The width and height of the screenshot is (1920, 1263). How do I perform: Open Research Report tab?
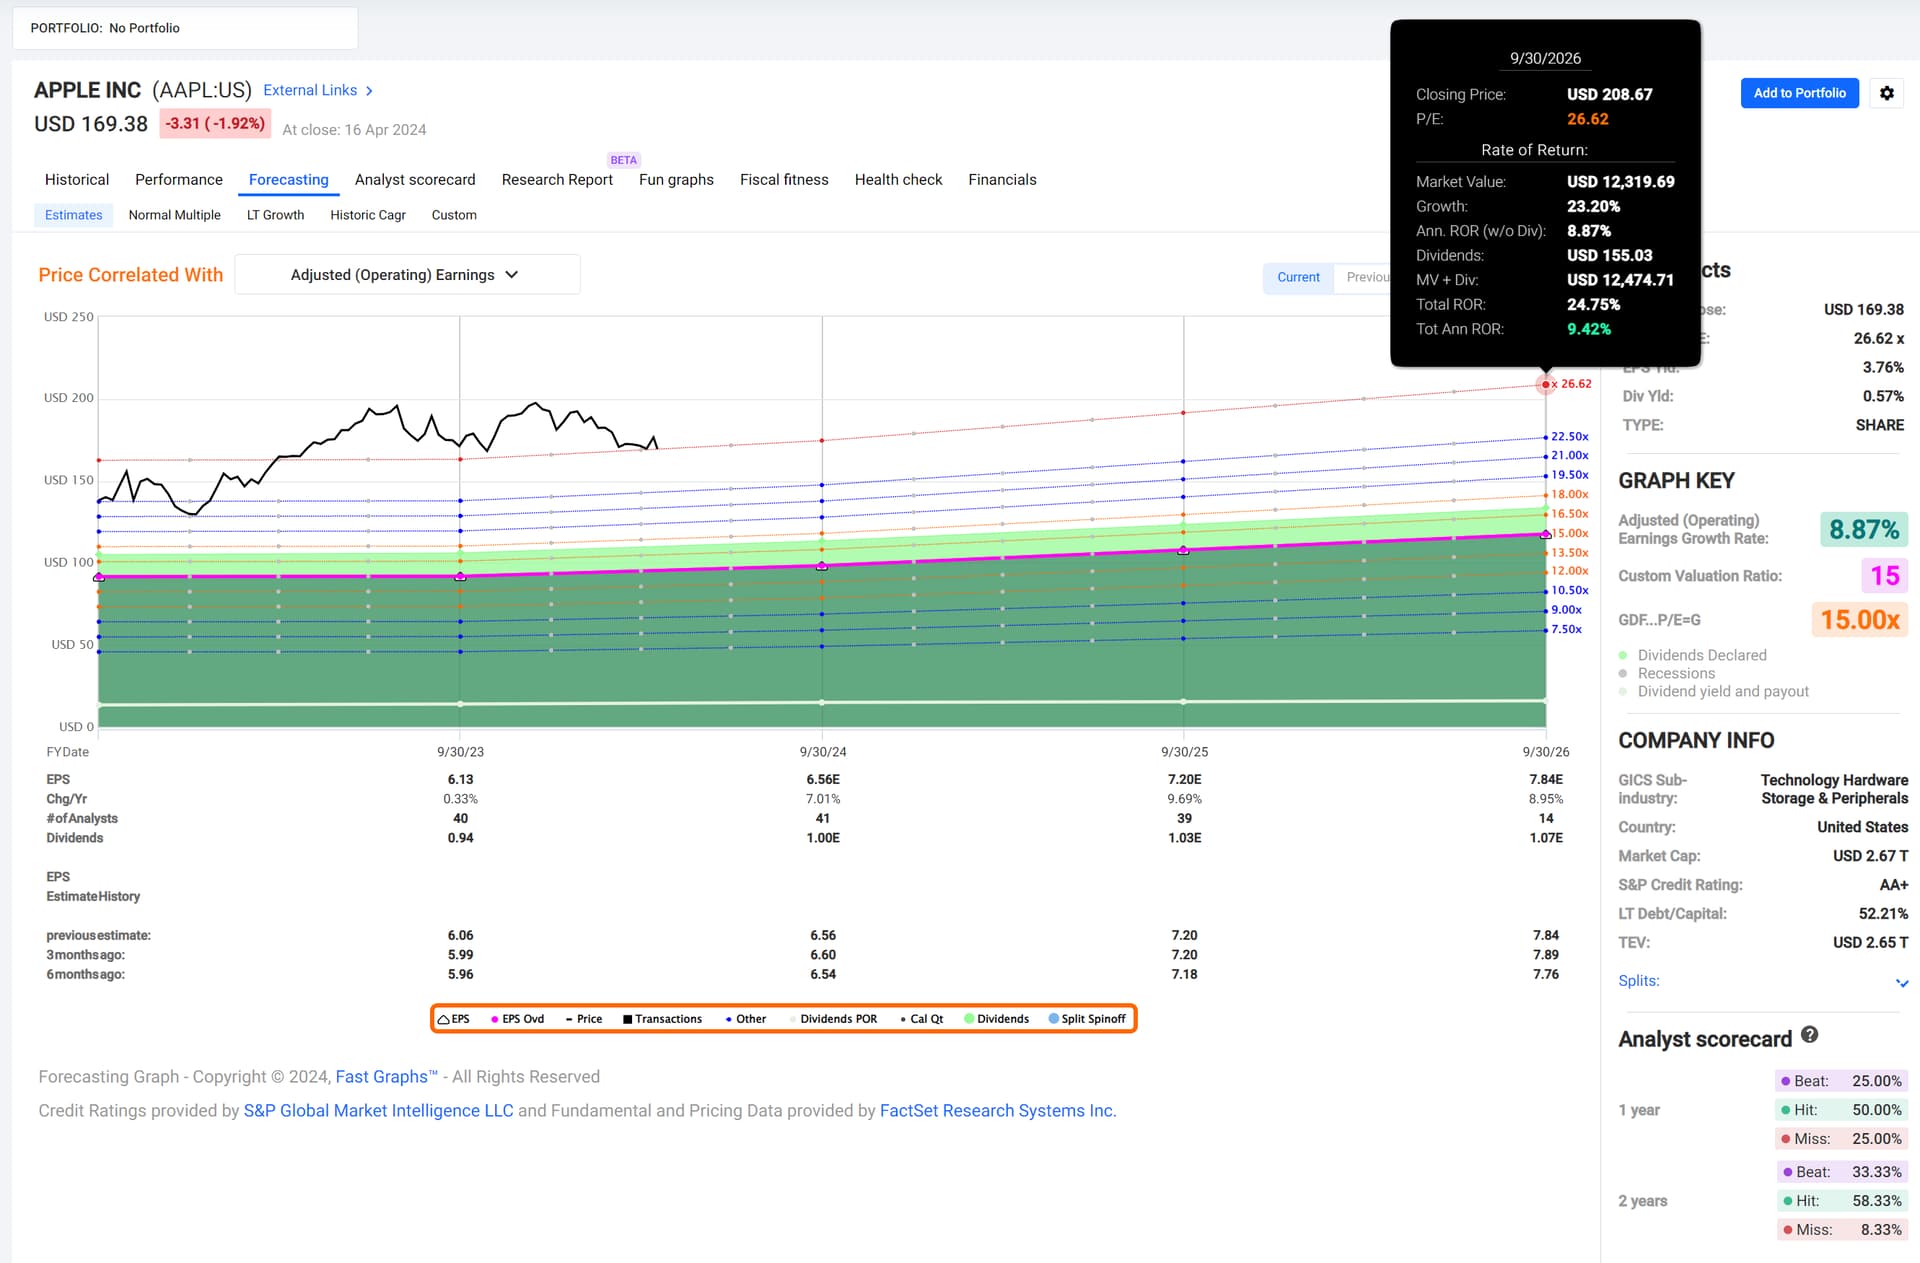[557, 180]
